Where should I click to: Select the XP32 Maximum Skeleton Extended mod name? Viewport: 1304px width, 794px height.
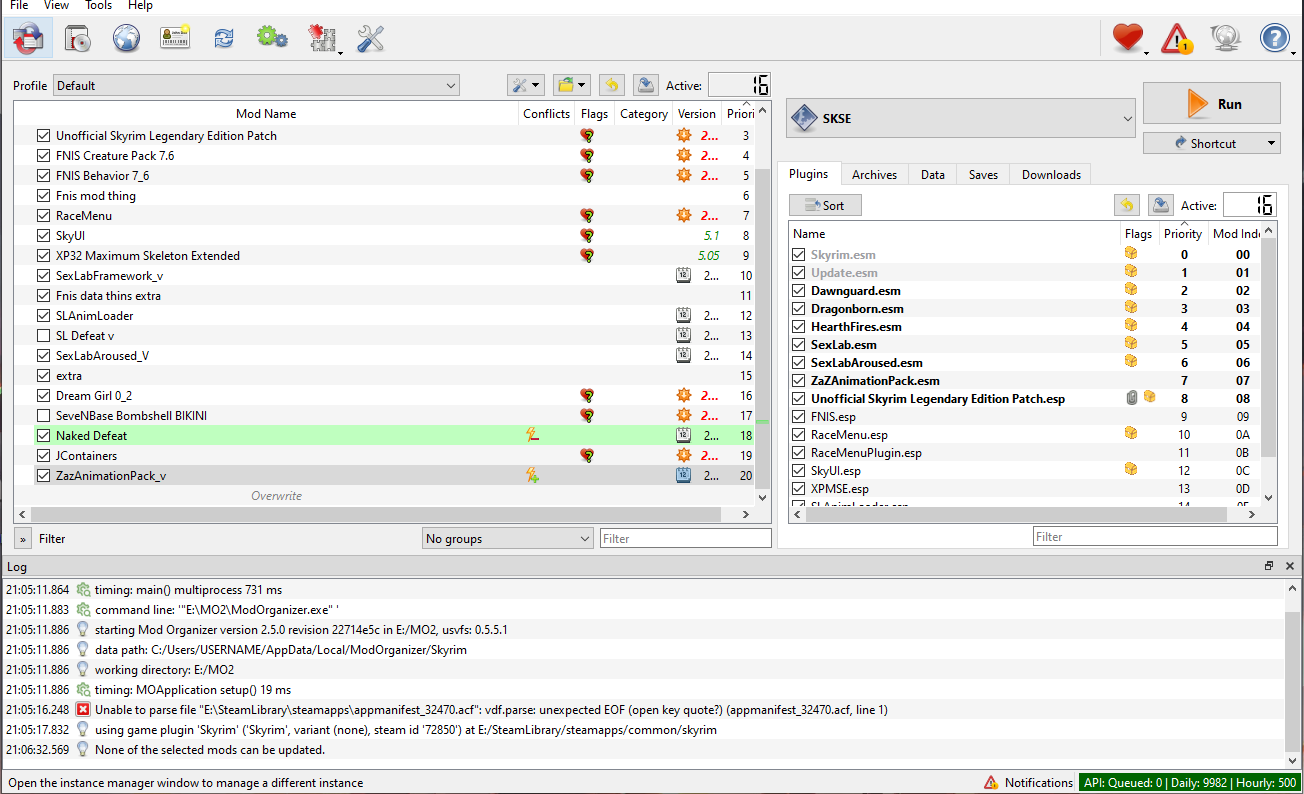click(x=148, y=255)
